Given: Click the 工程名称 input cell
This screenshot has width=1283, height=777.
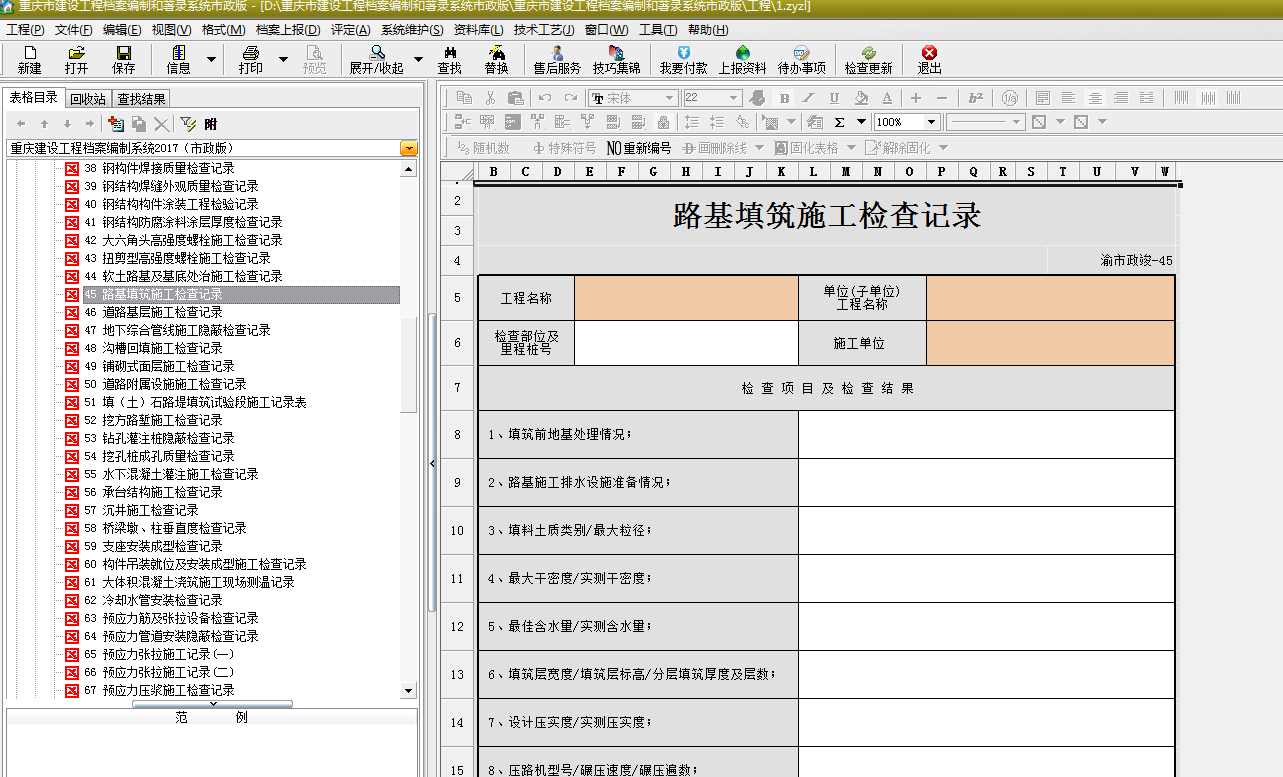Looking at the screenshot, I should pos(686,298).
